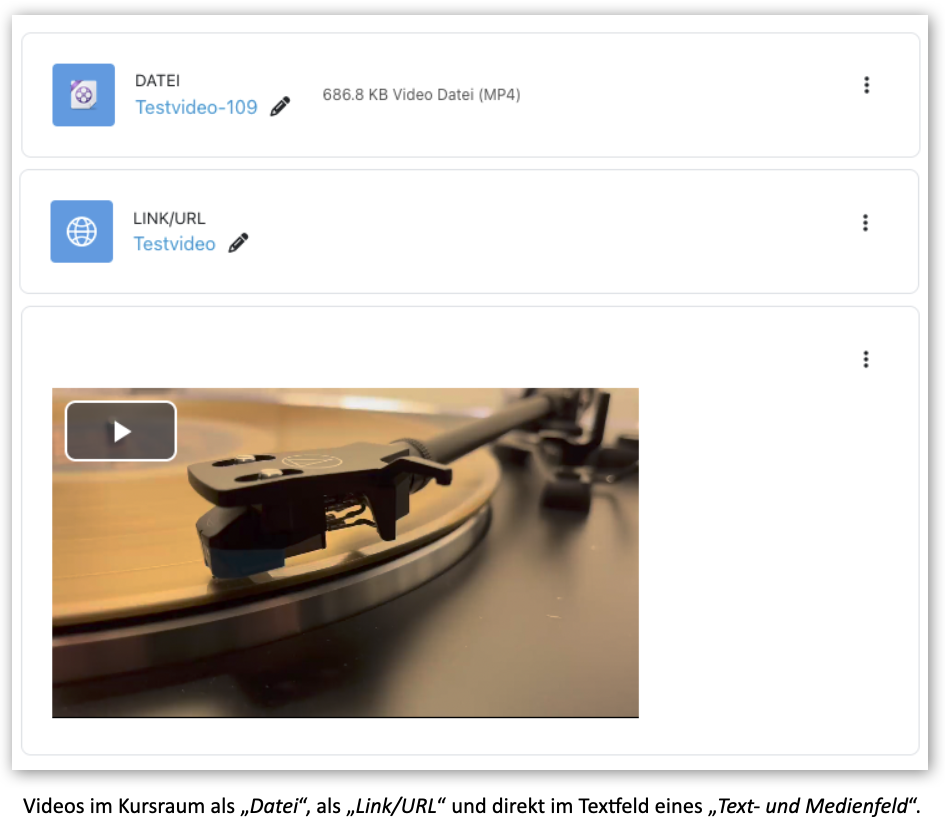Edit the title of Testvideo-109 with pencil
Screen dimensions: 945x834
(x=280, y=107)
